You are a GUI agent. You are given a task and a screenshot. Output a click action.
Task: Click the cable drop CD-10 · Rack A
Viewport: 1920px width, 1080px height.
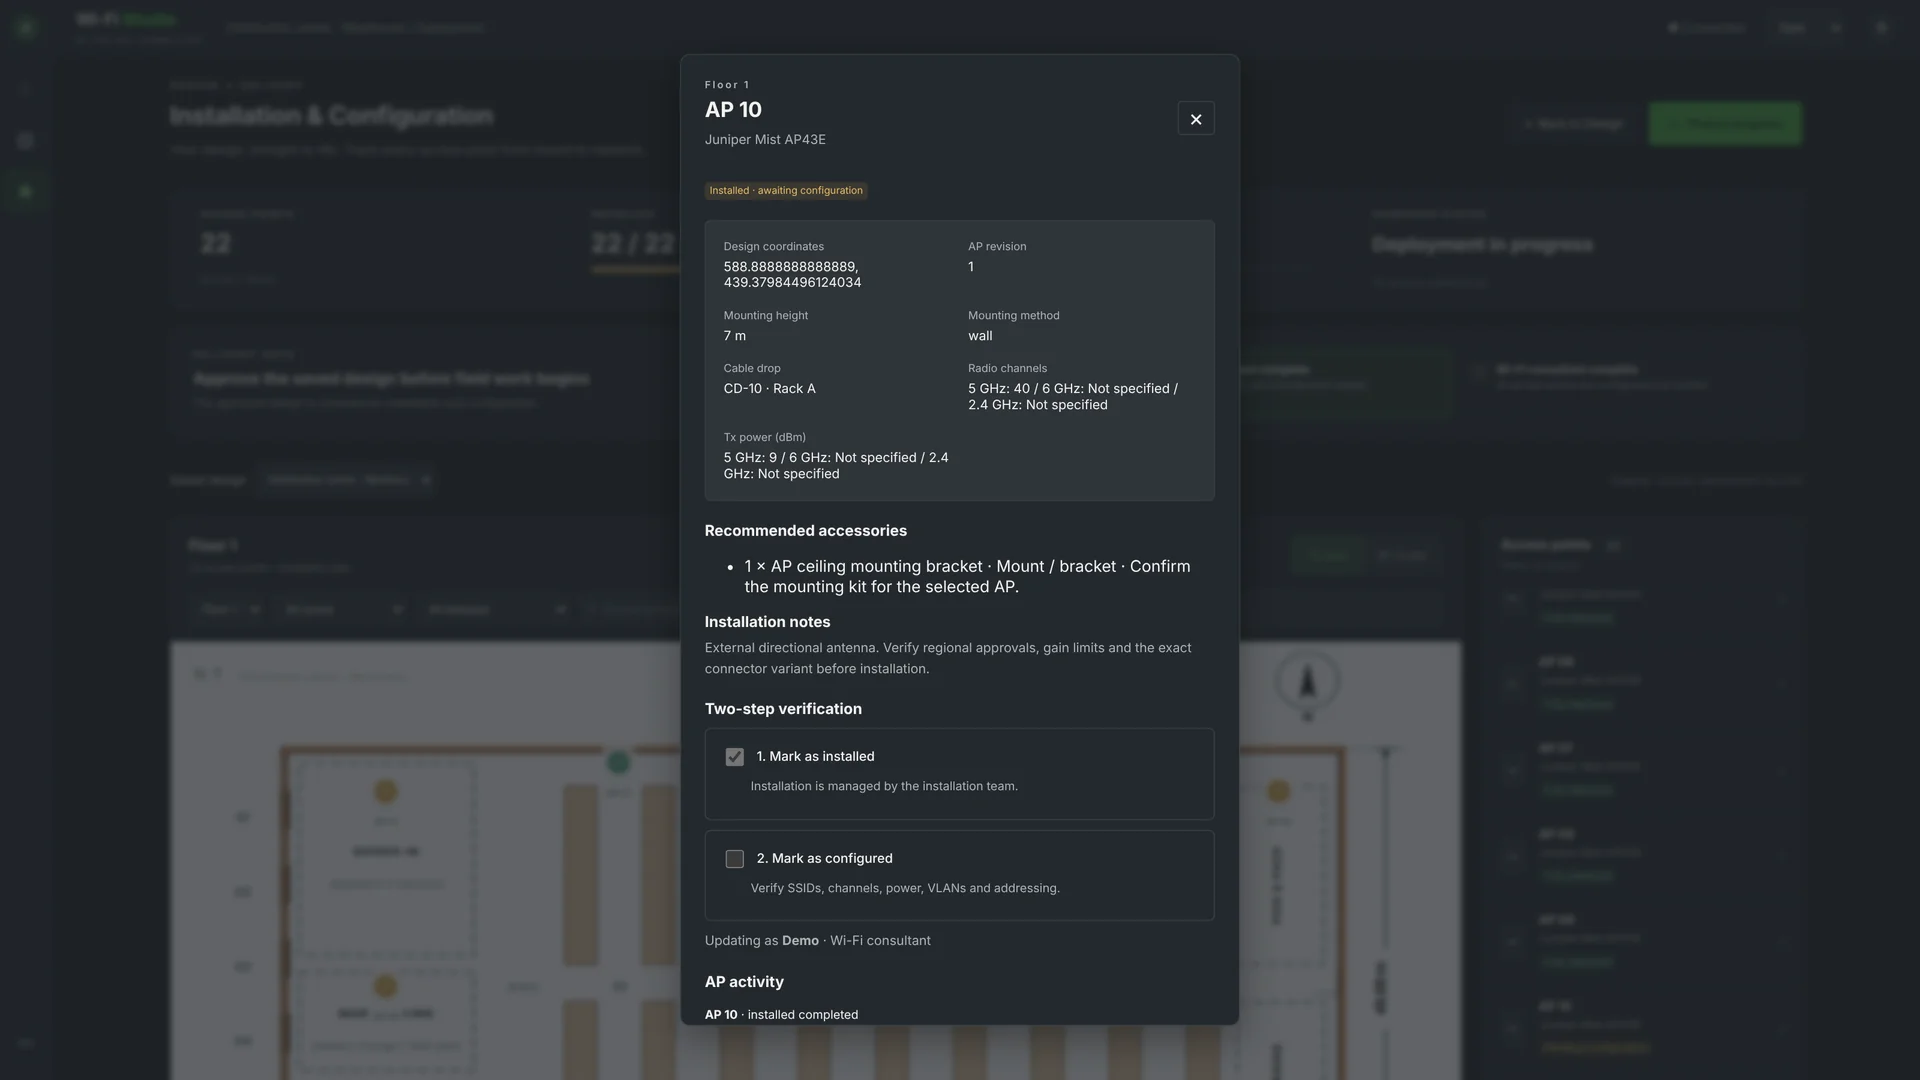pyautogui.click(x=770, y=389)
